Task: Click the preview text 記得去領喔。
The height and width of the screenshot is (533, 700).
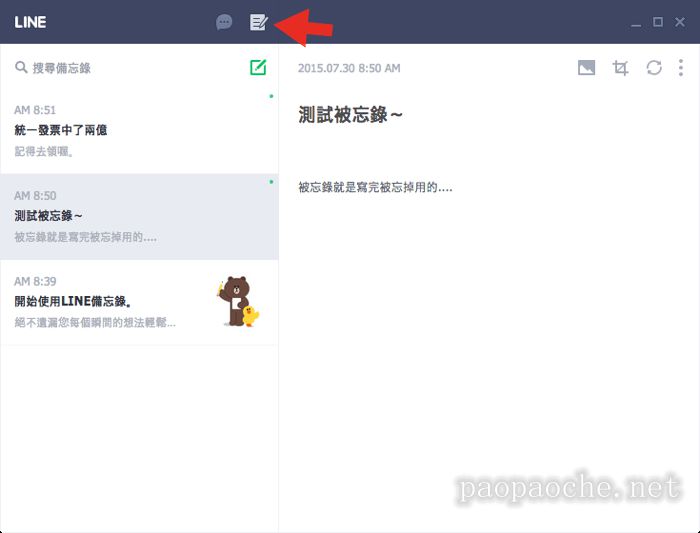Action: coord(44,151)
